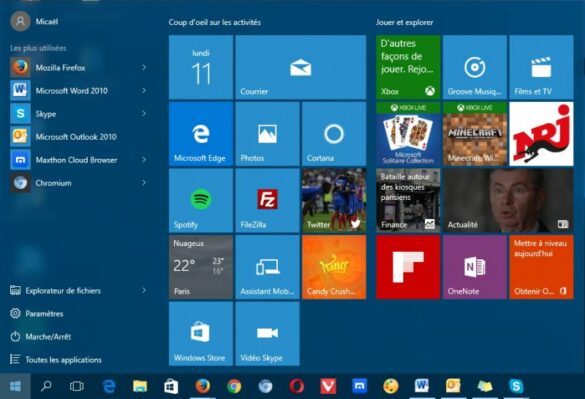Launch the Candy Crush tile
Screen dimensions: 585x399
point(334,267)
